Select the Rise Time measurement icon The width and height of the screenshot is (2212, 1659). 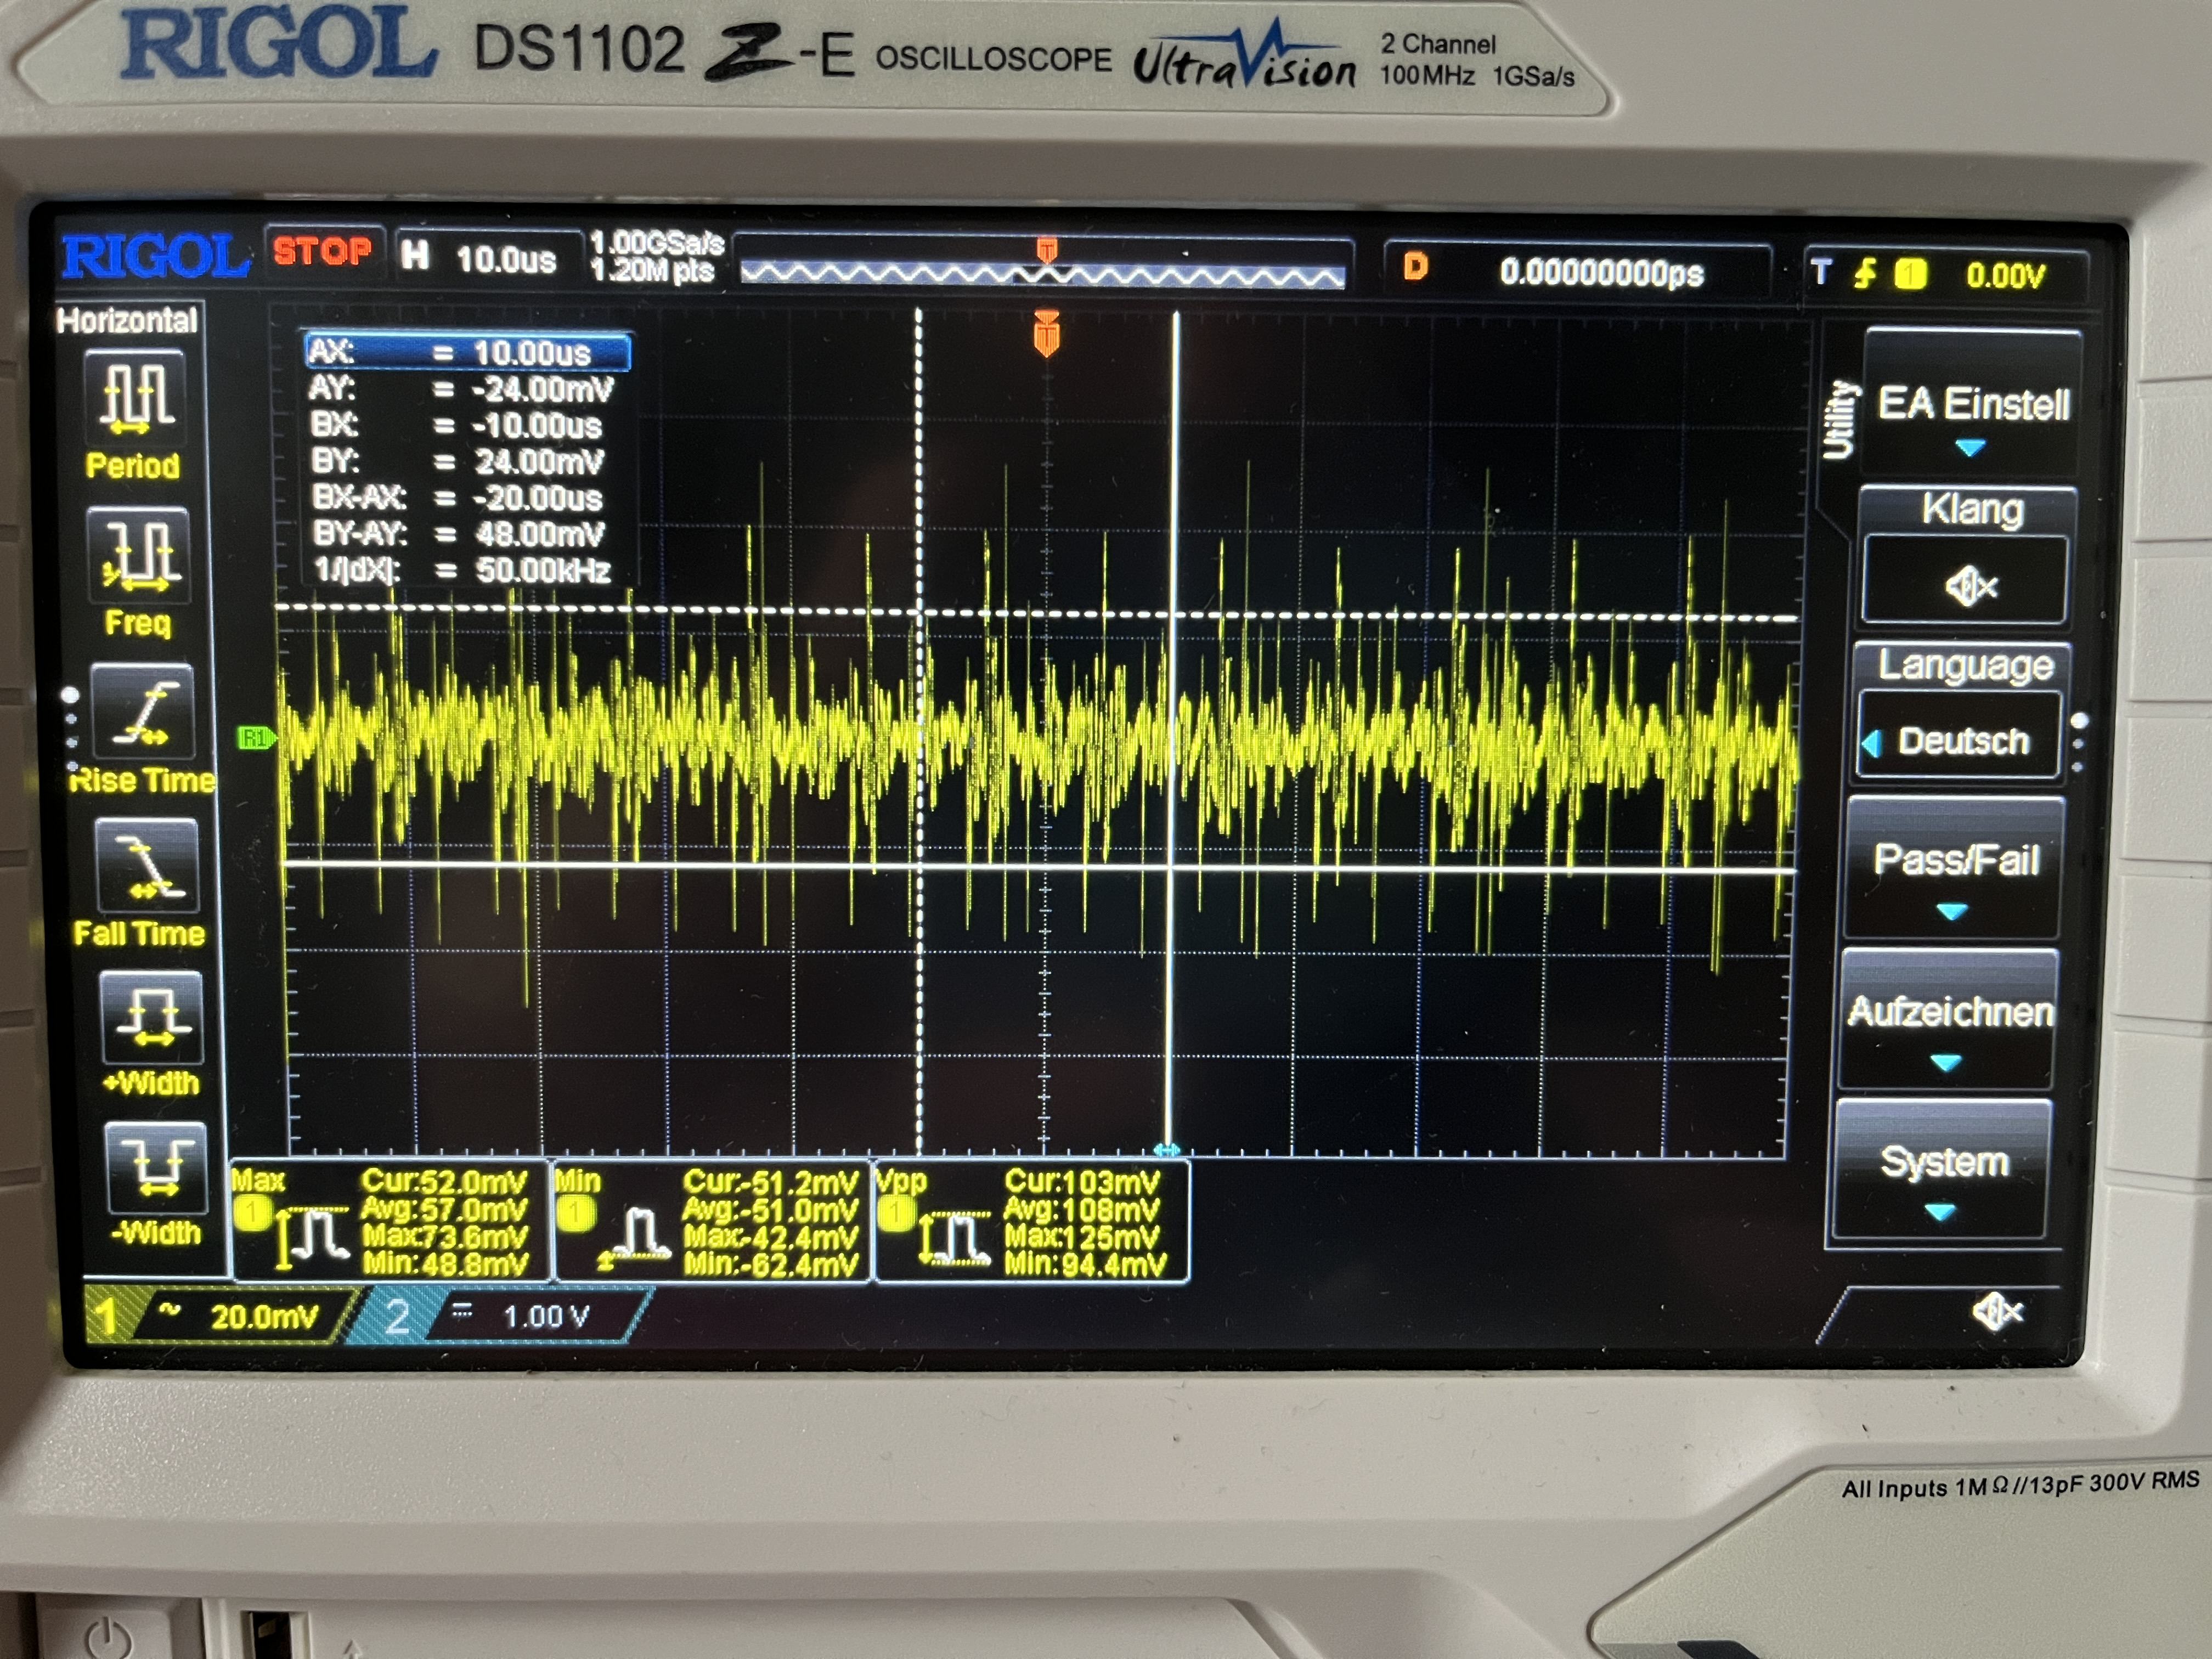(x=143, y=712)
